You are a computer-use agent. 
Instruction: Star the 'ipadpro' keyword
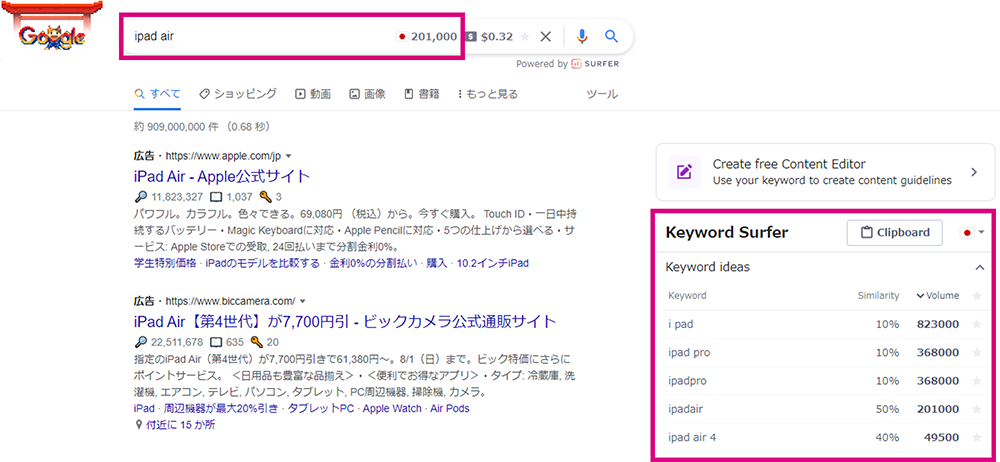976,381
